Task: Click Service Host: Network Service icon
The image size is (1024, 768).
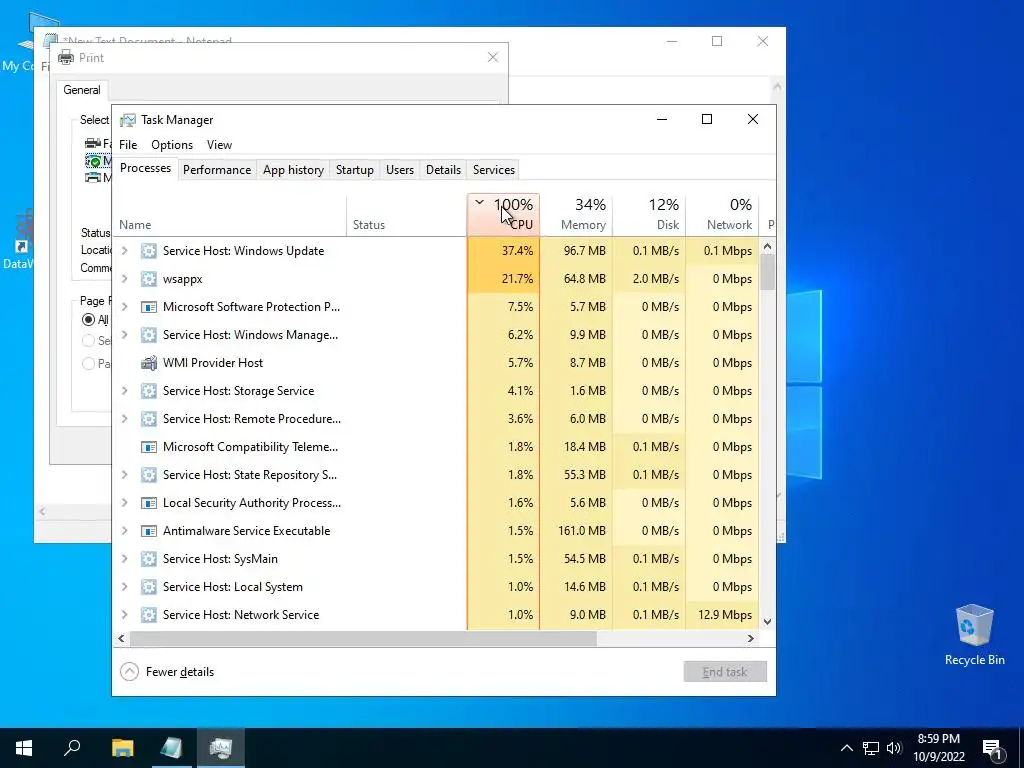Action: 149,615
